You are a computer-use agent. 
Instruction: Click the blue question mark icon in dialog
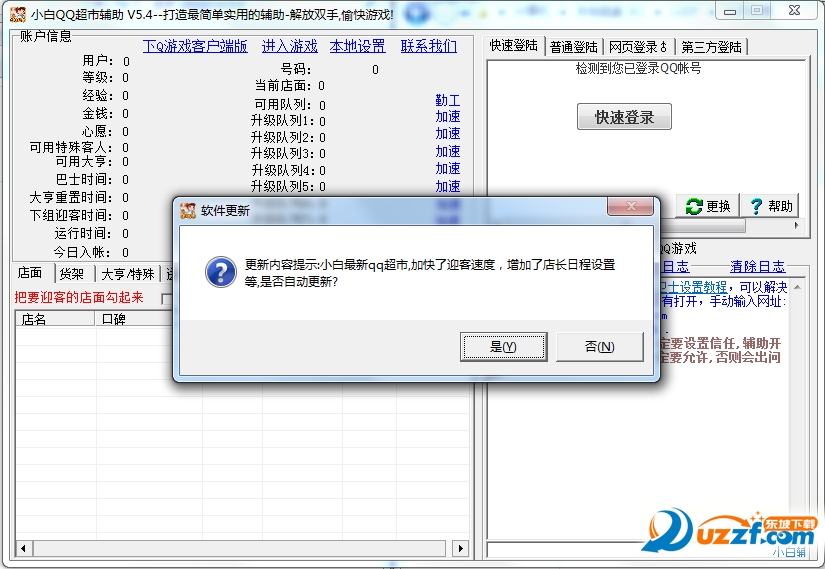[221, 272]
